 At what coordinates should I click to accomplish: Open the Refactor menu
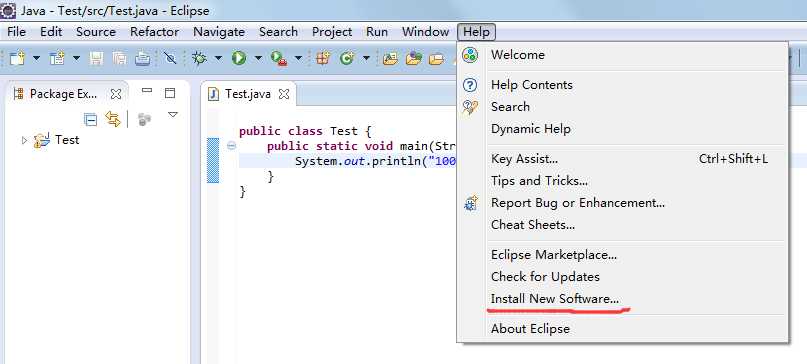[x=154, y=32]
